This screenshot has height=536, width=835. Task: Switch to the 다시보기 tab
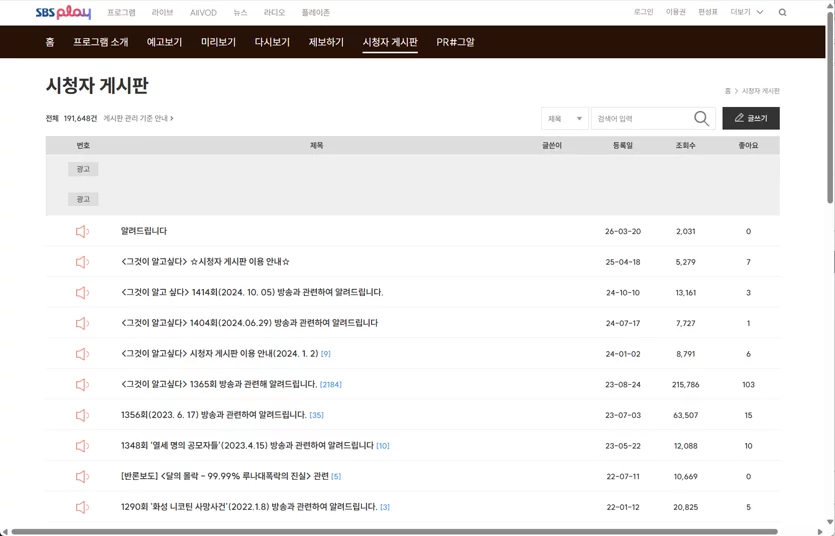pos(272,42)
